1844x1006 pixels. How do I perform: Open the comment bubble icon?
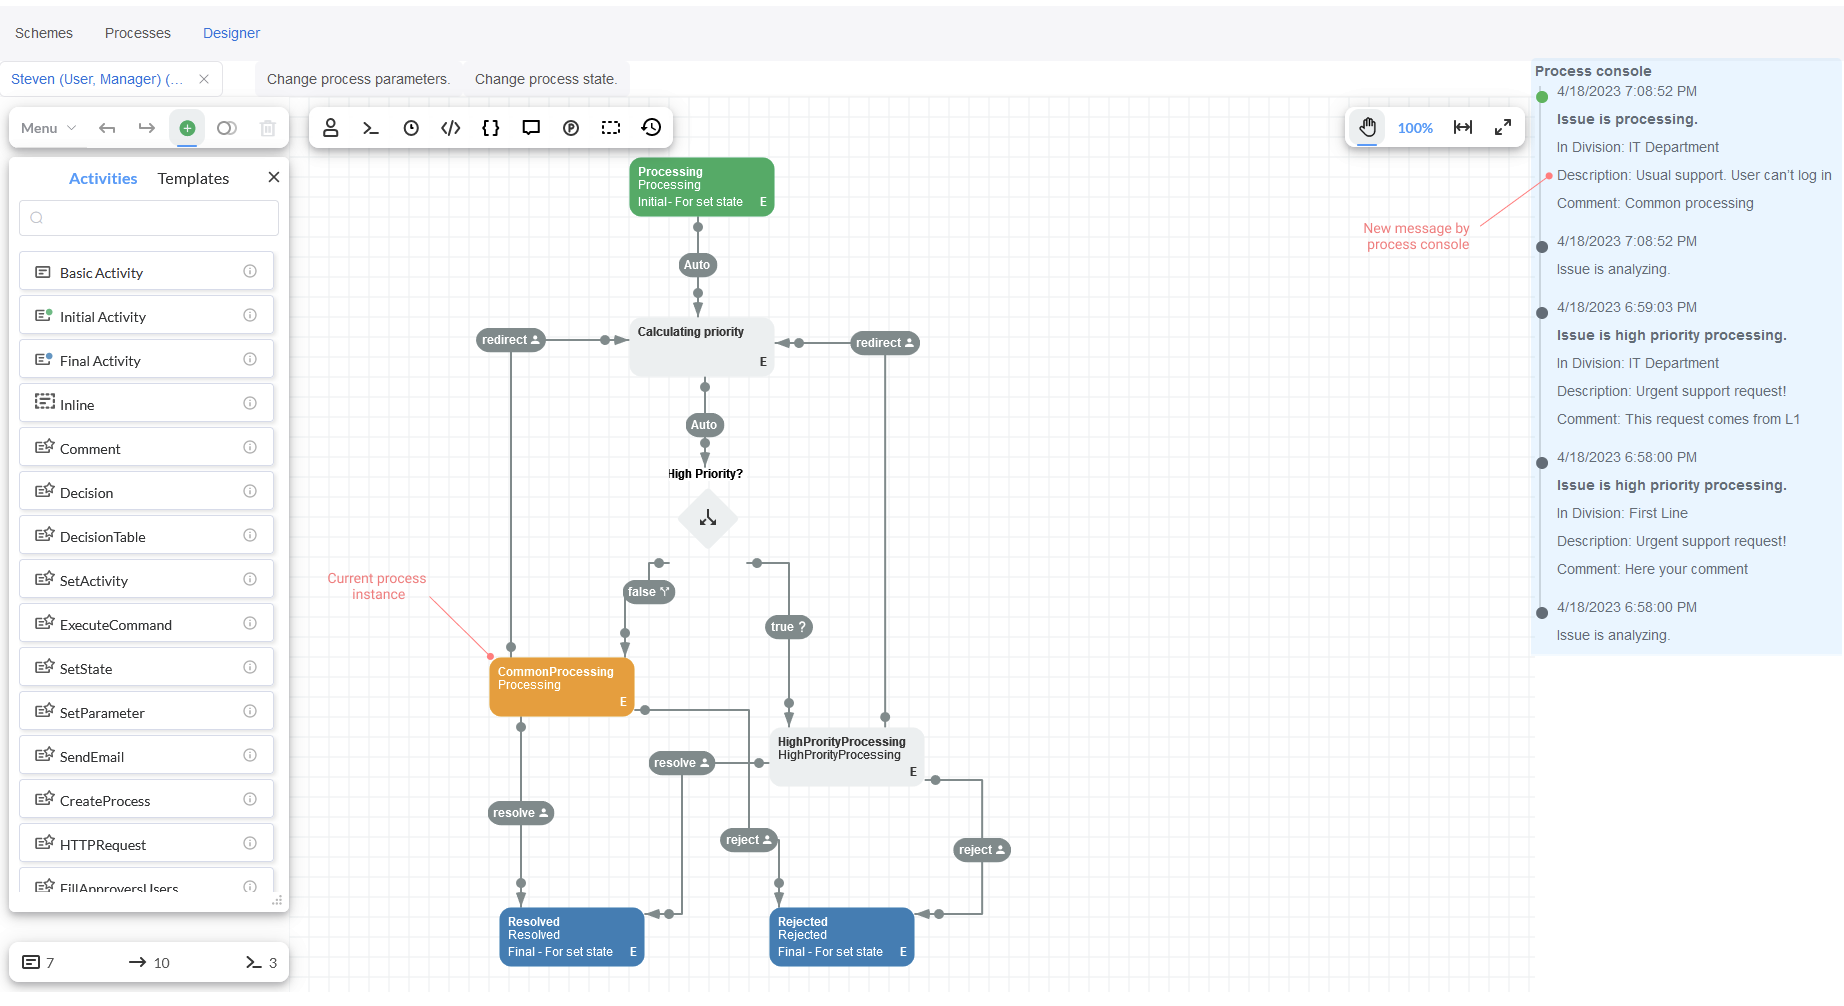point(531,128)
